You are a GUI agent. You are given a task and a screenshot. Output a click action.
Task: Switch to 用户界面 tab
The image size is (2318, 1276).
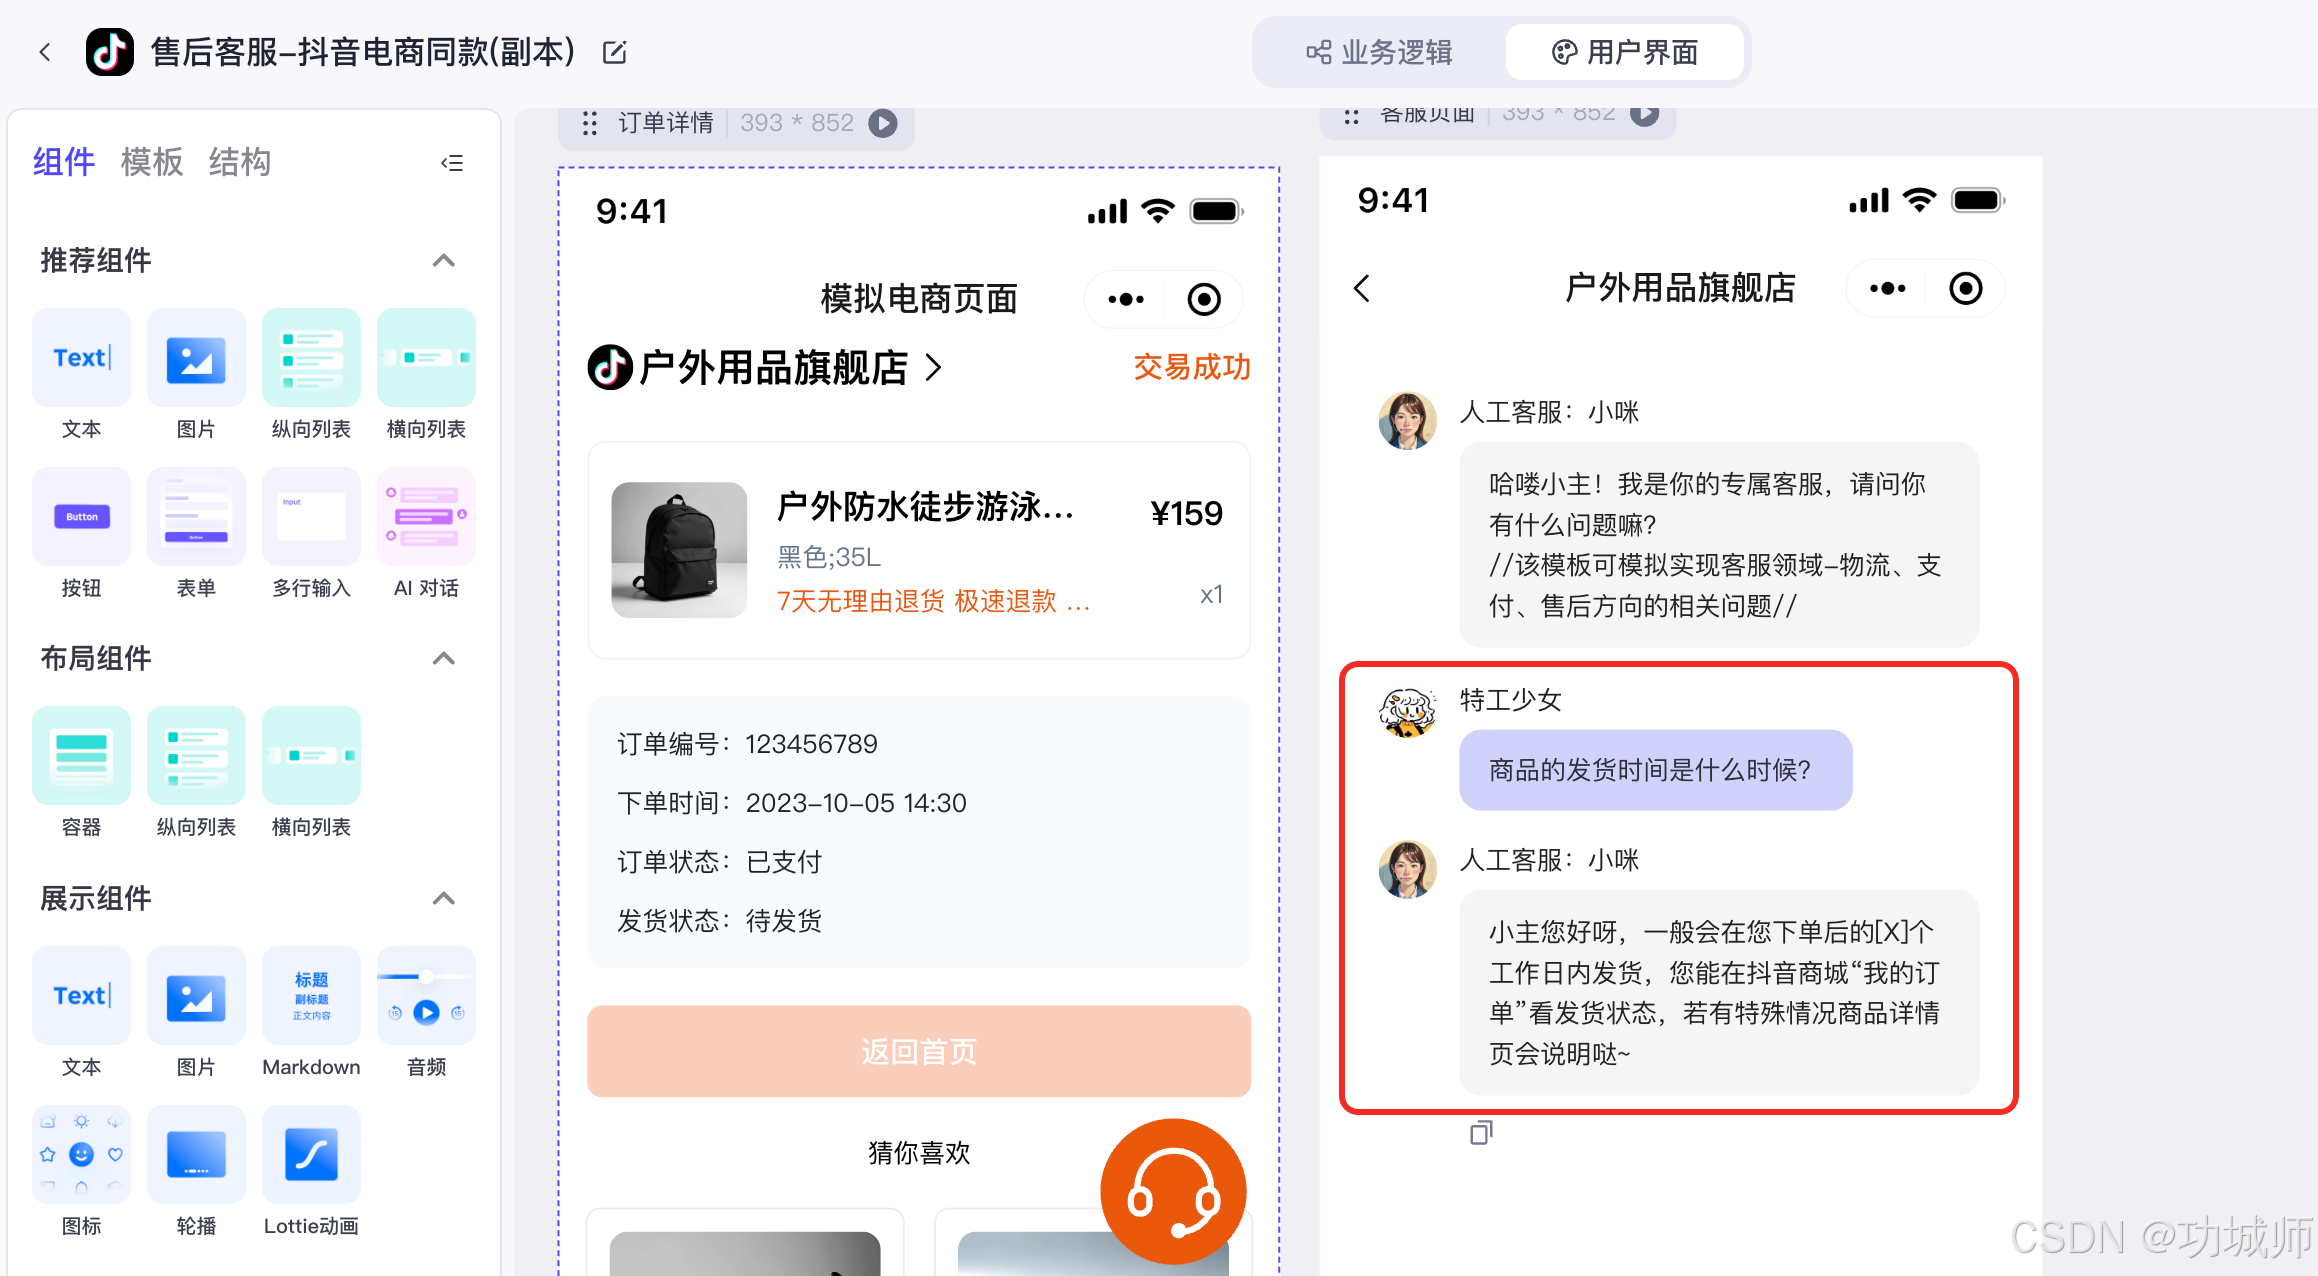coord(1625,52)
